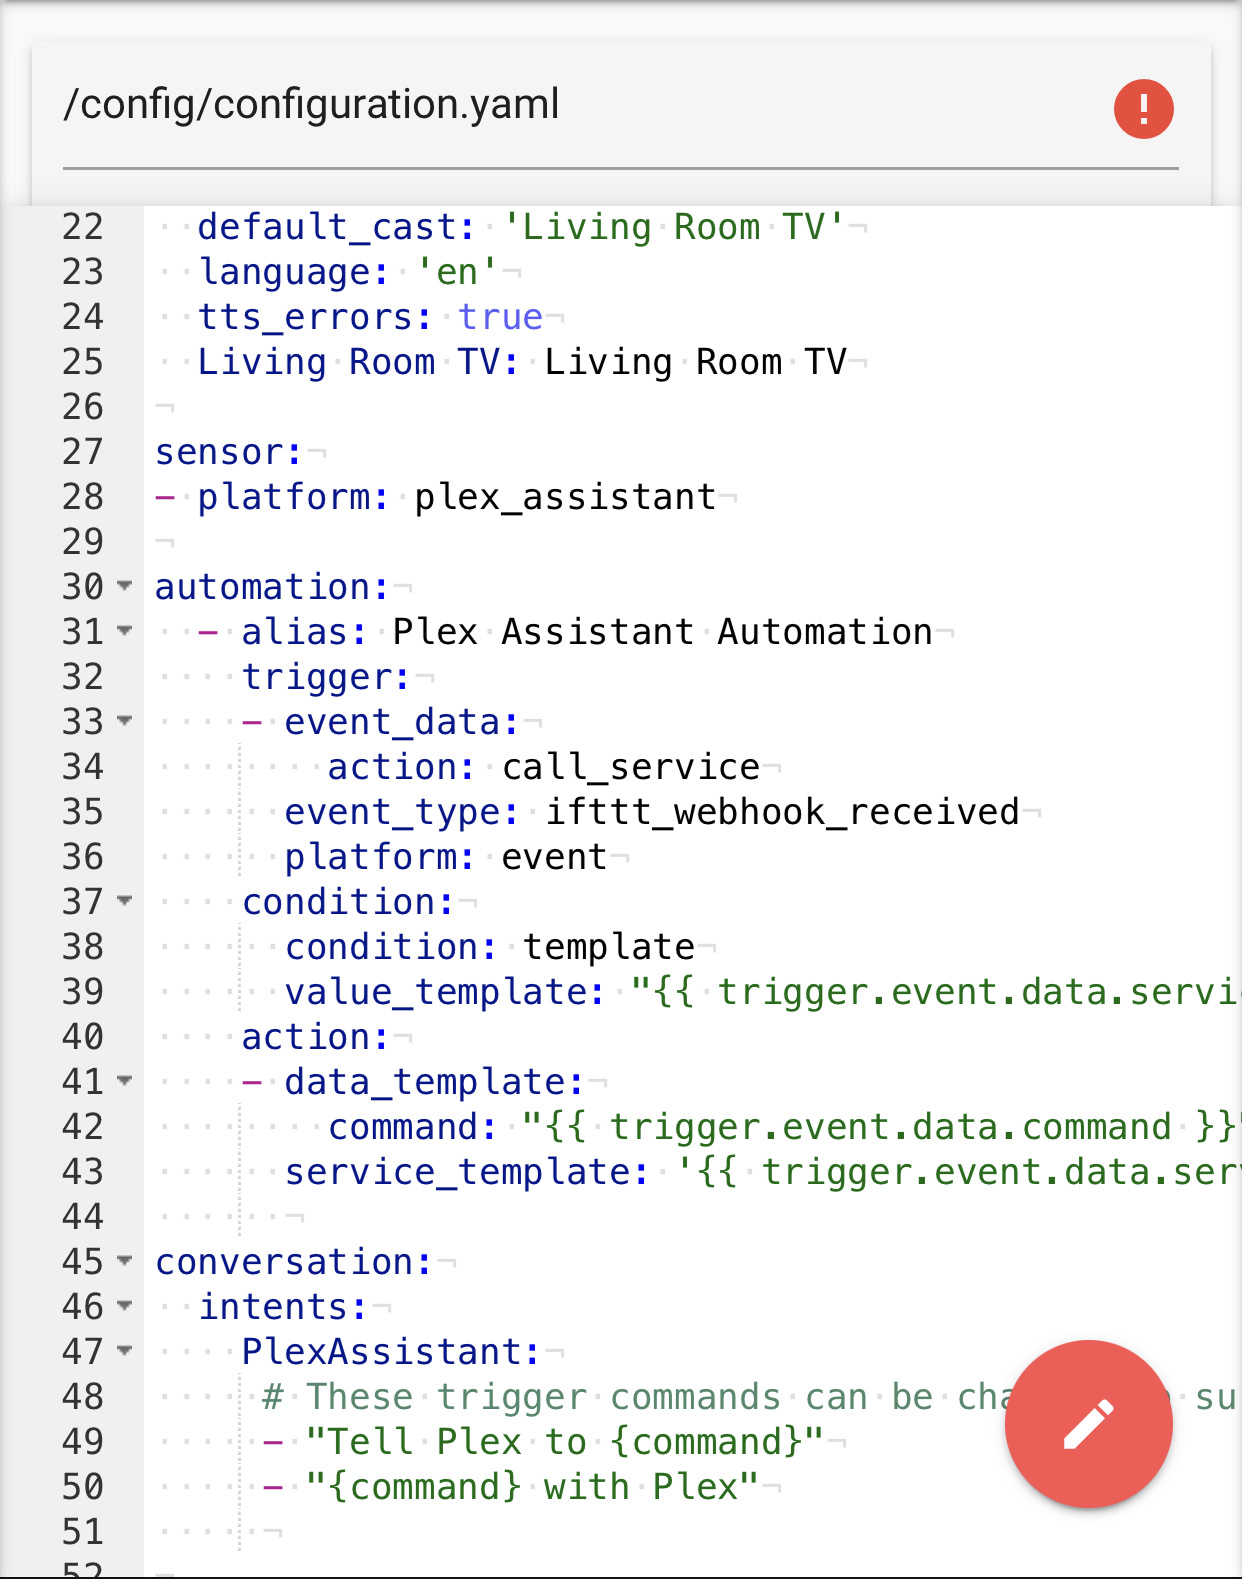This screenshot has width=1242, height=1579.
Task: Click the red error exclamation icon
Action: coord(1143,109)
